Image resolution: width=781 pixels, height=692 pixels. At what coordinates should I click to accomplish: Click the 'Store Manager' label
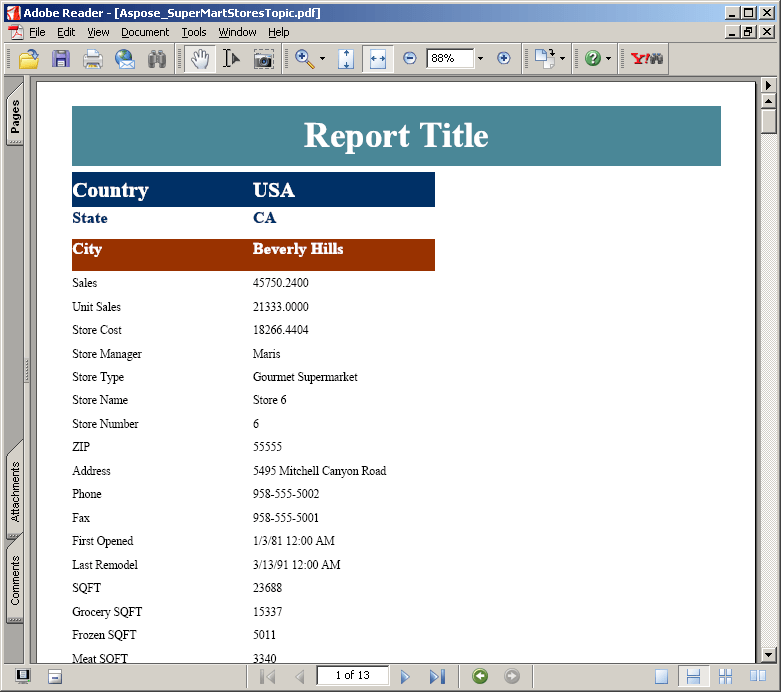click(x=107, y=354)
